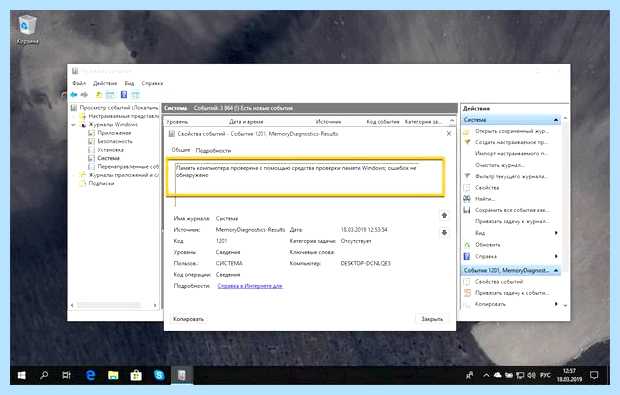This screenshot has height=395, width=620.
Task: Launch Microsoft Edge from the taskbar
Action: pos(91,375)
